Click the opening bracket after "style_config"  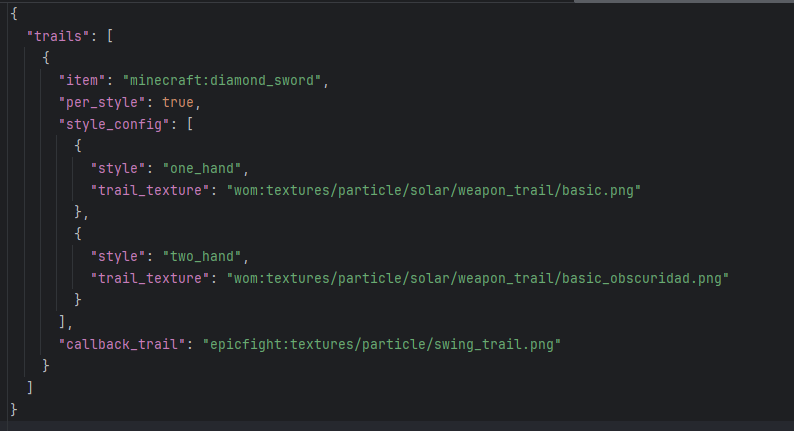[x=190, y=125]
